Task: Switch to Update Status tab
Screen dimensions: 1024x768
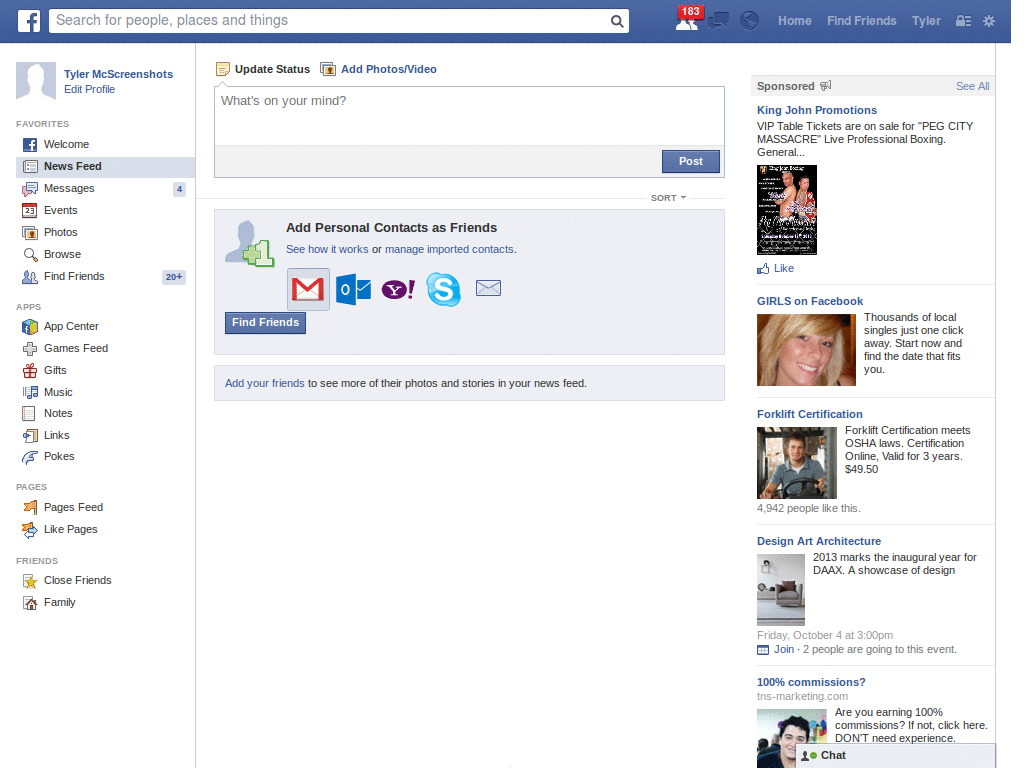Action: coord(263,69)
